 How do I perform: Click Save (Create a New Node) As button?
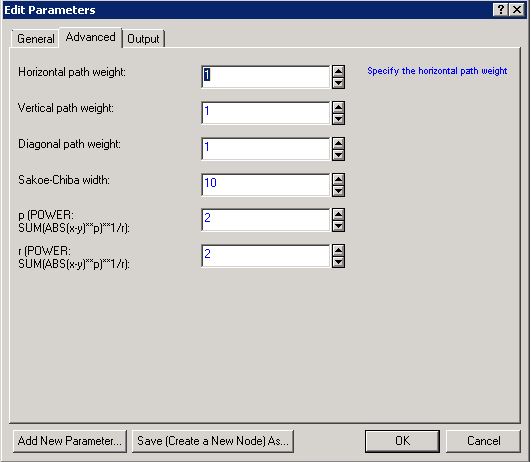pos(213,441)
